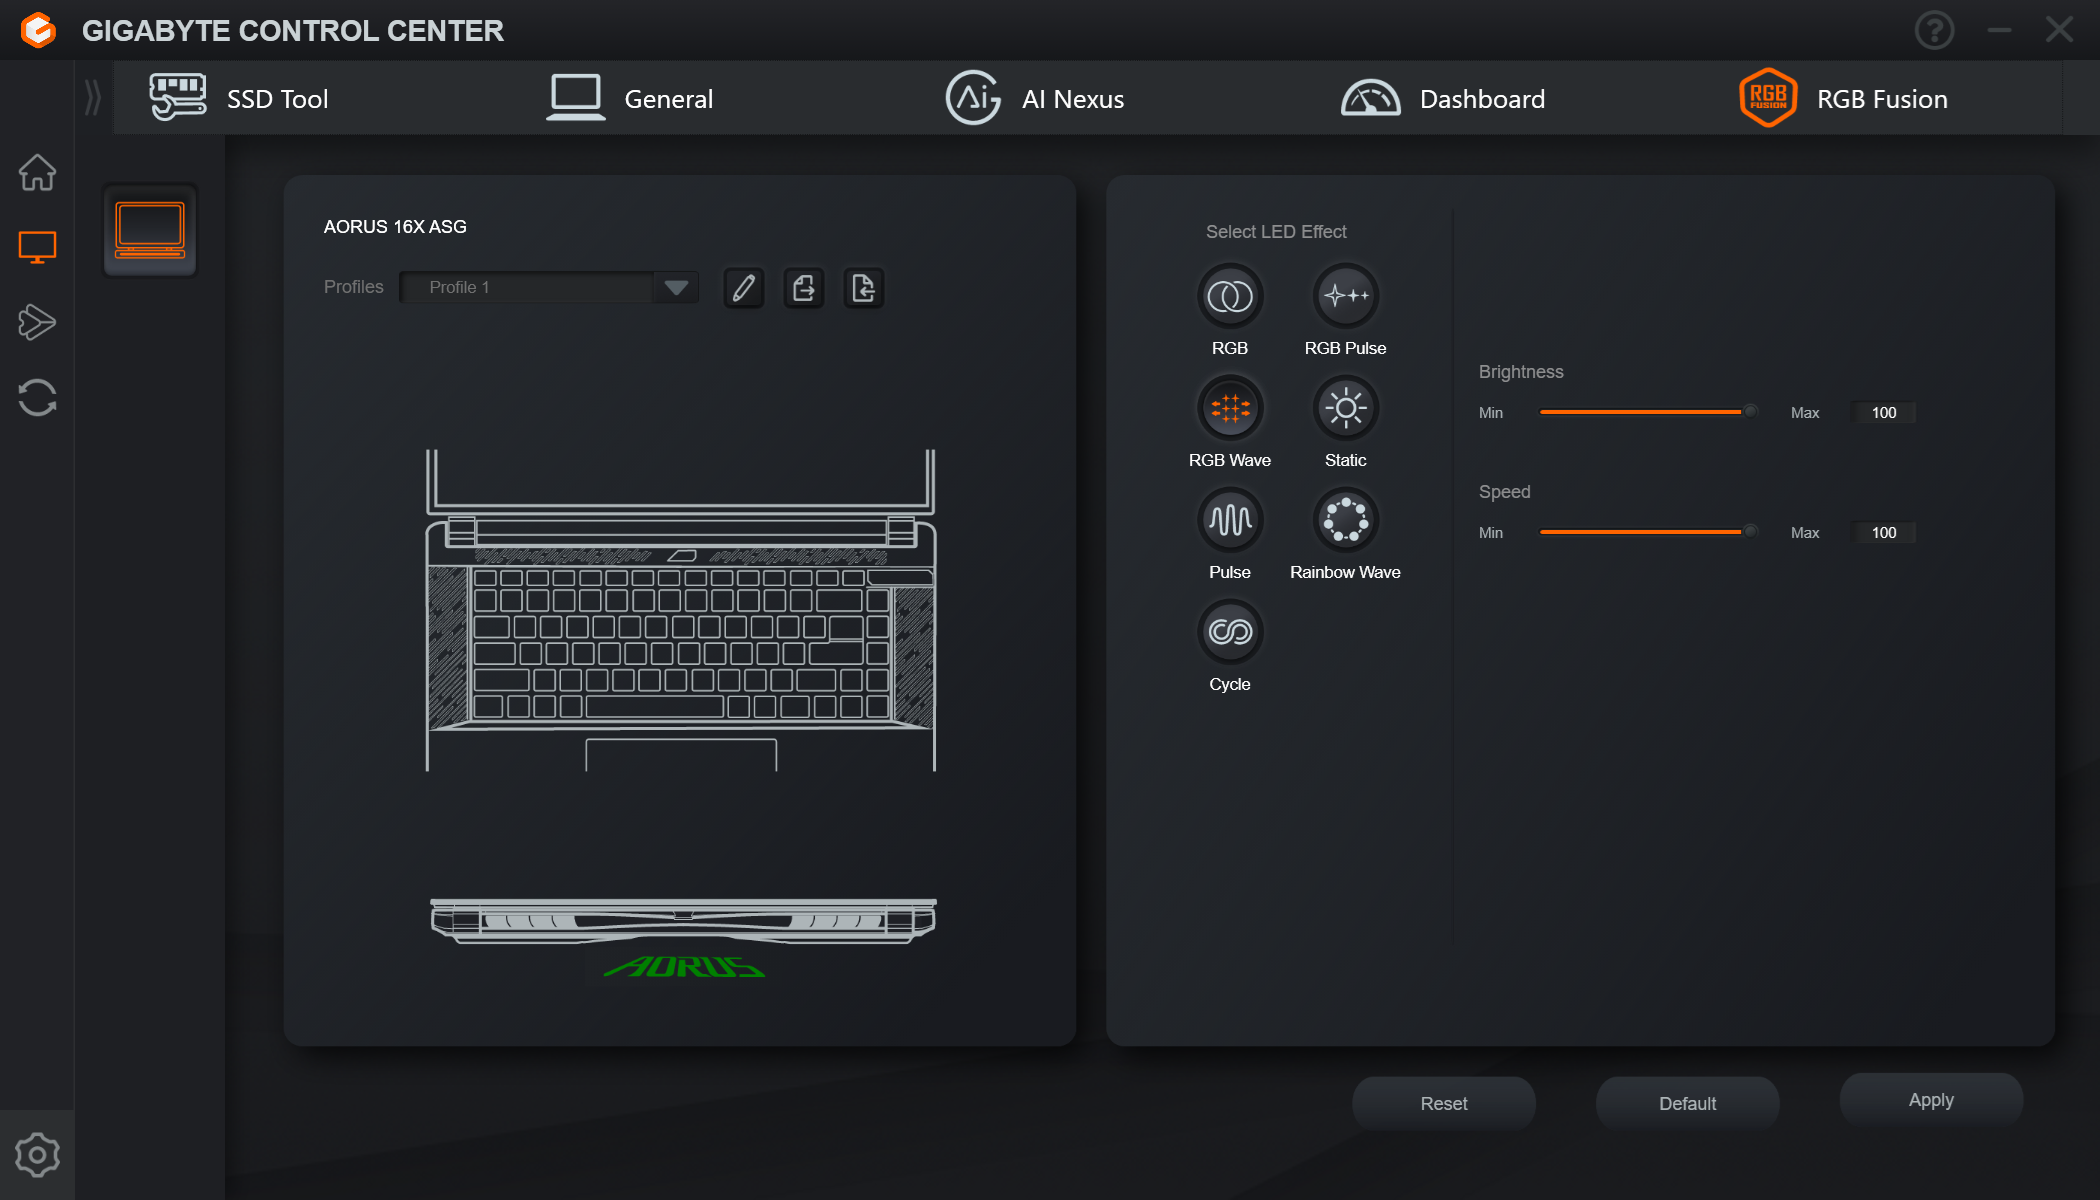Click the Apply button
Screen dimensions: 2100x1200
[1928, 1099]
